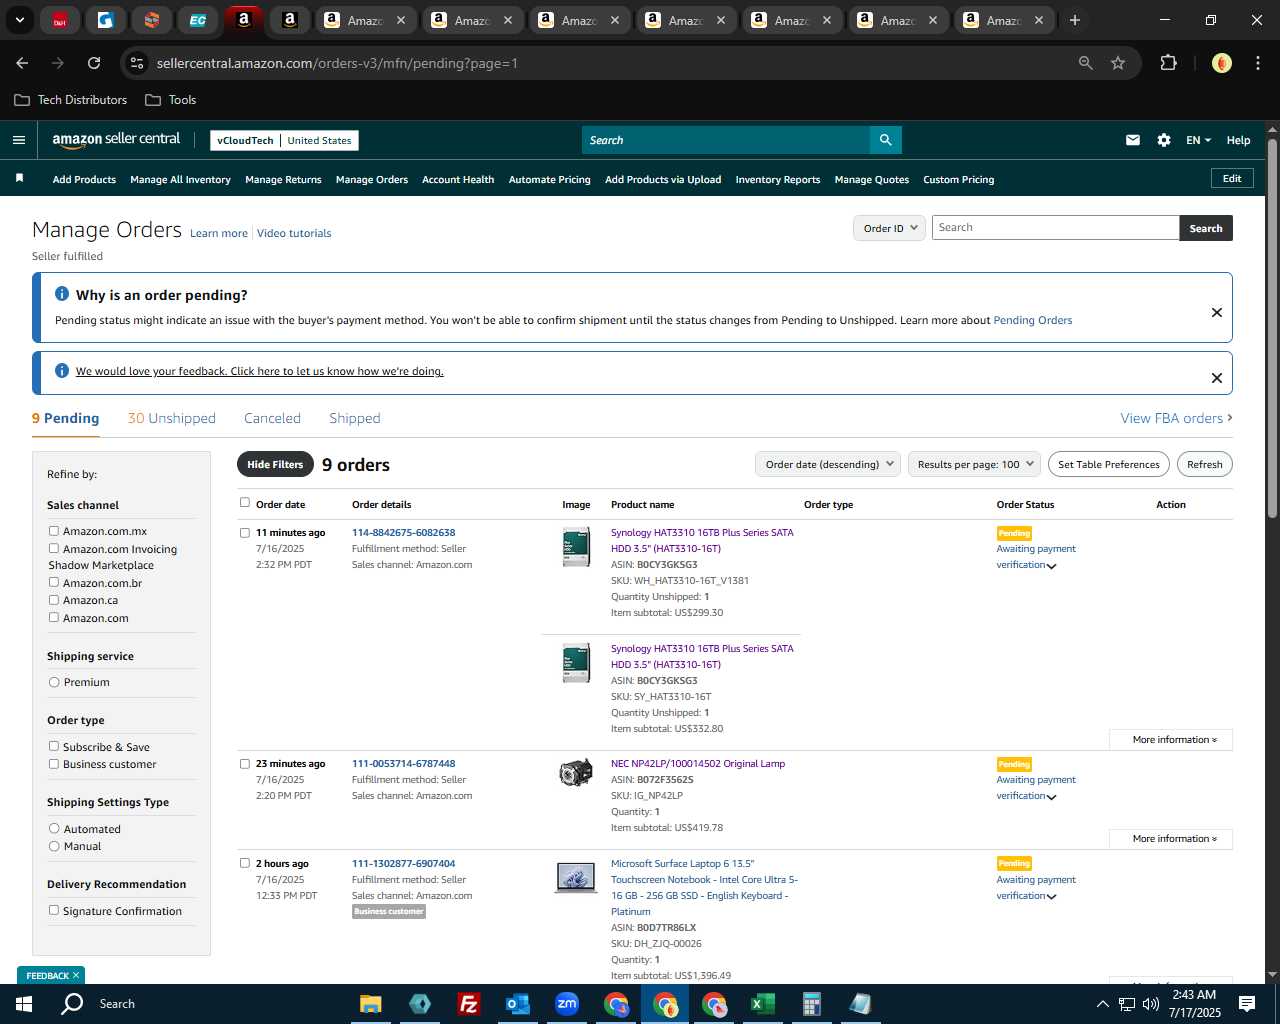Click the Pending Orders learn more link
Viewport: 1280px width, 1024px height.
(x=1032, y=320)
